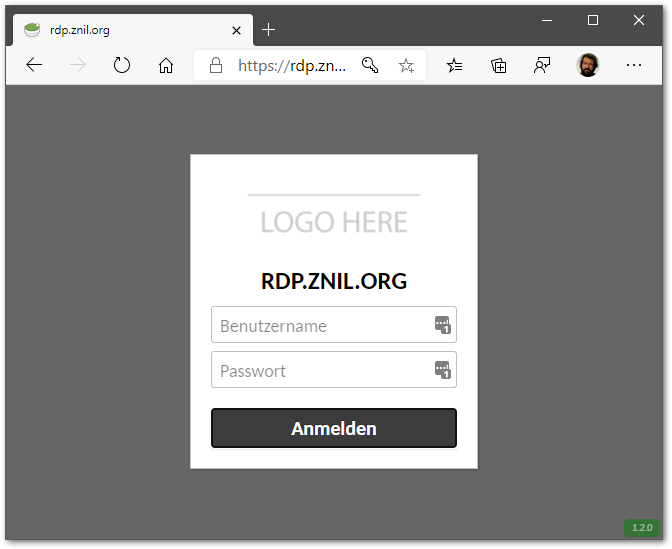The image size is (672, 549).
Task: Click password manager icon in Benutzername field
Action: 443,325
